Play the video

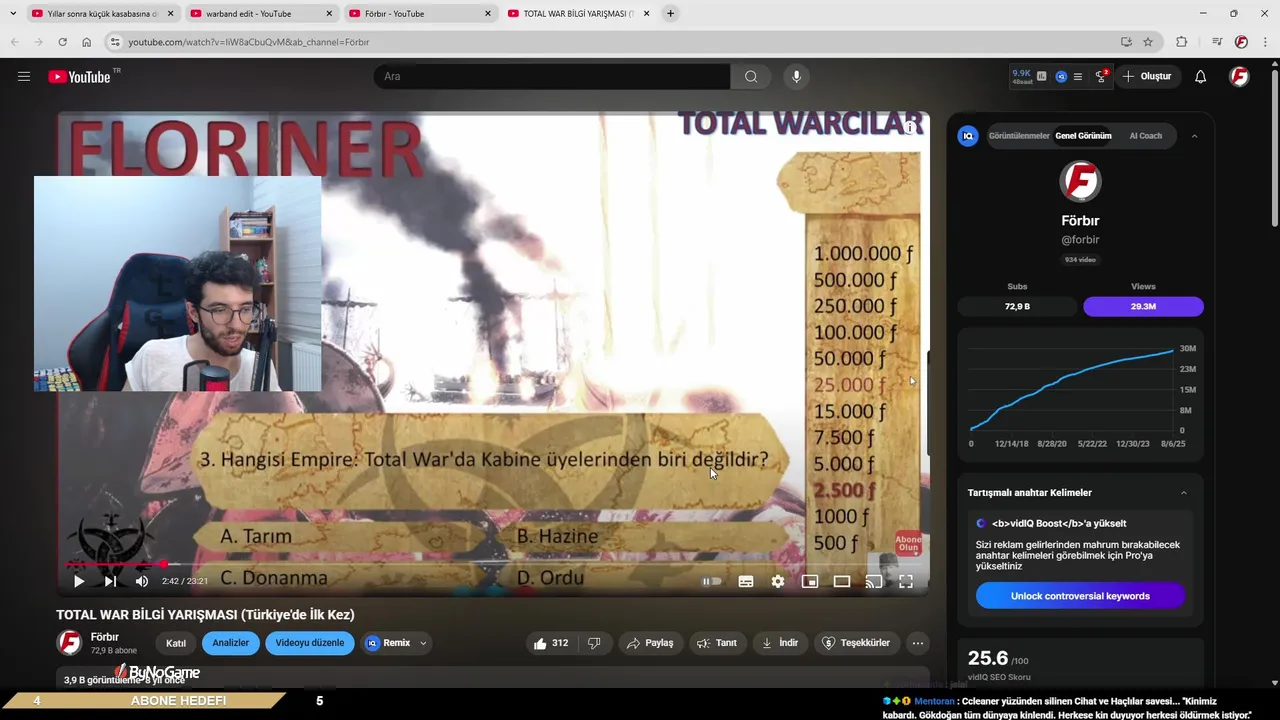(x=79, y=581)
